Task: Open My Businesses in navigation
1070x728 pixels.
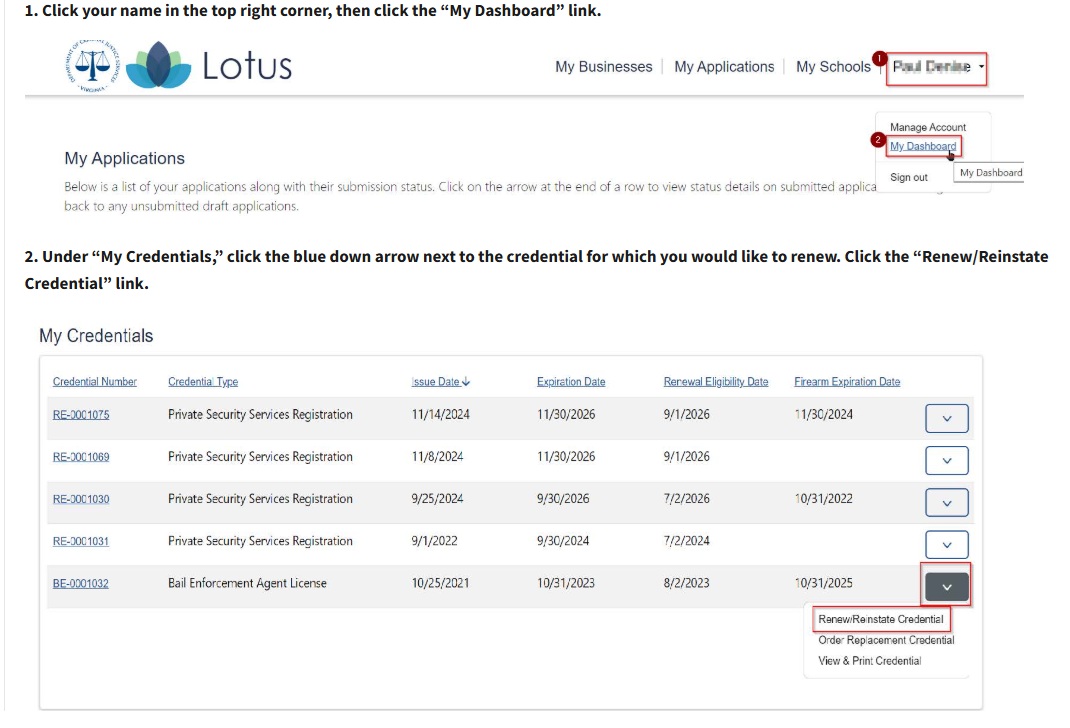Action: pos(603,67)
